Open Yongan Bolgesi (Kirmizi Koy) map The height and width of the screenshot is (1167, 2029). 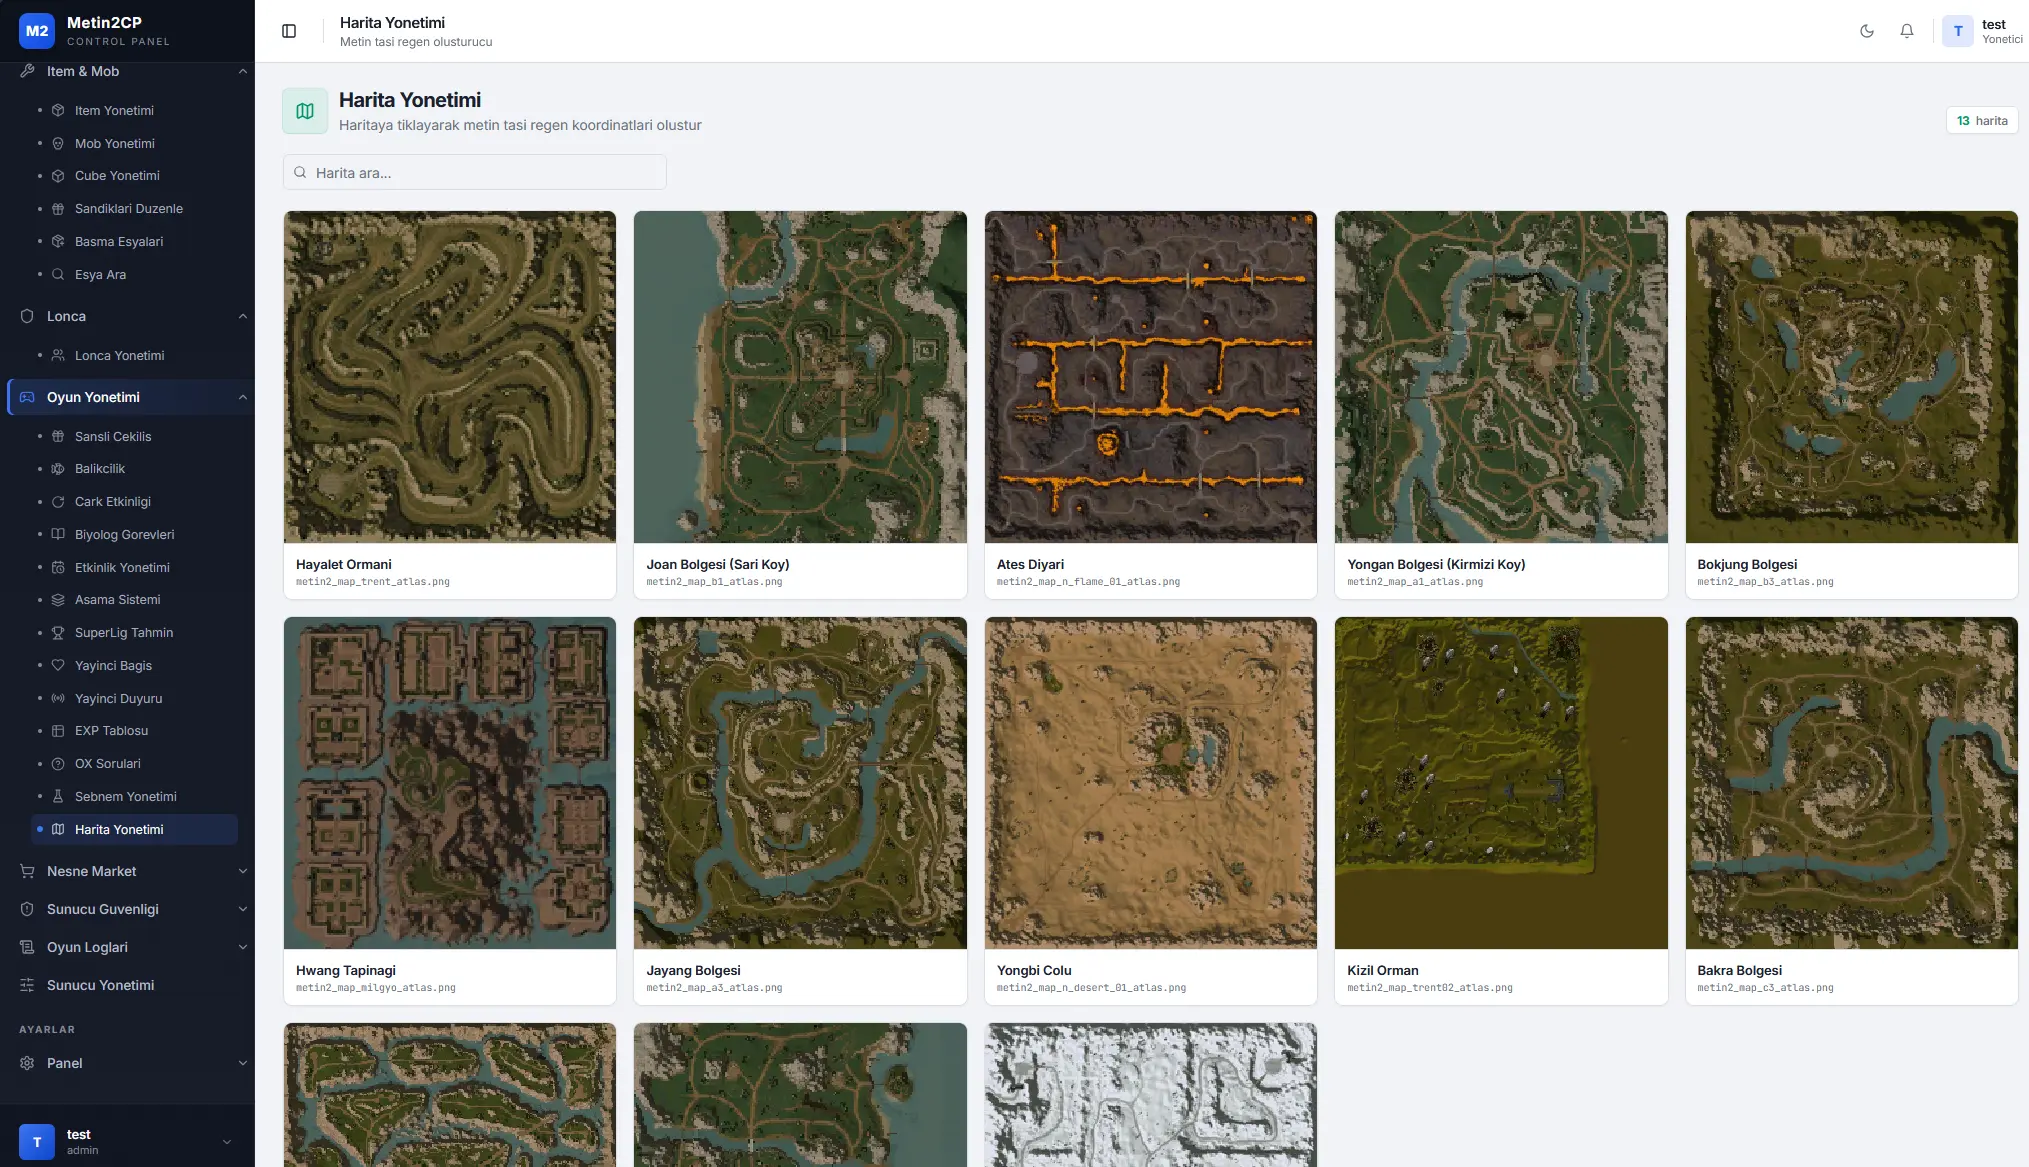[1501, 377]
